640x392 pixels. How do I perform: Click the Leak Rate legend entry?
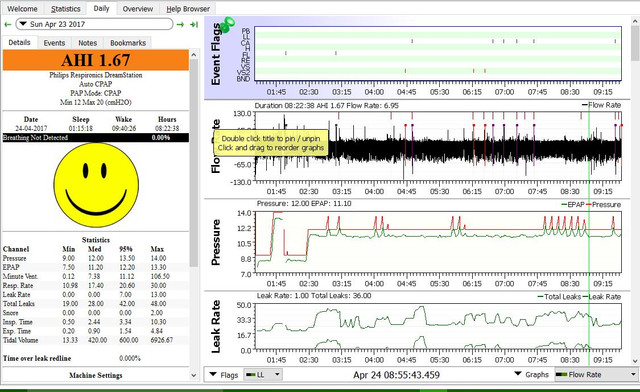tap(602, 297)
